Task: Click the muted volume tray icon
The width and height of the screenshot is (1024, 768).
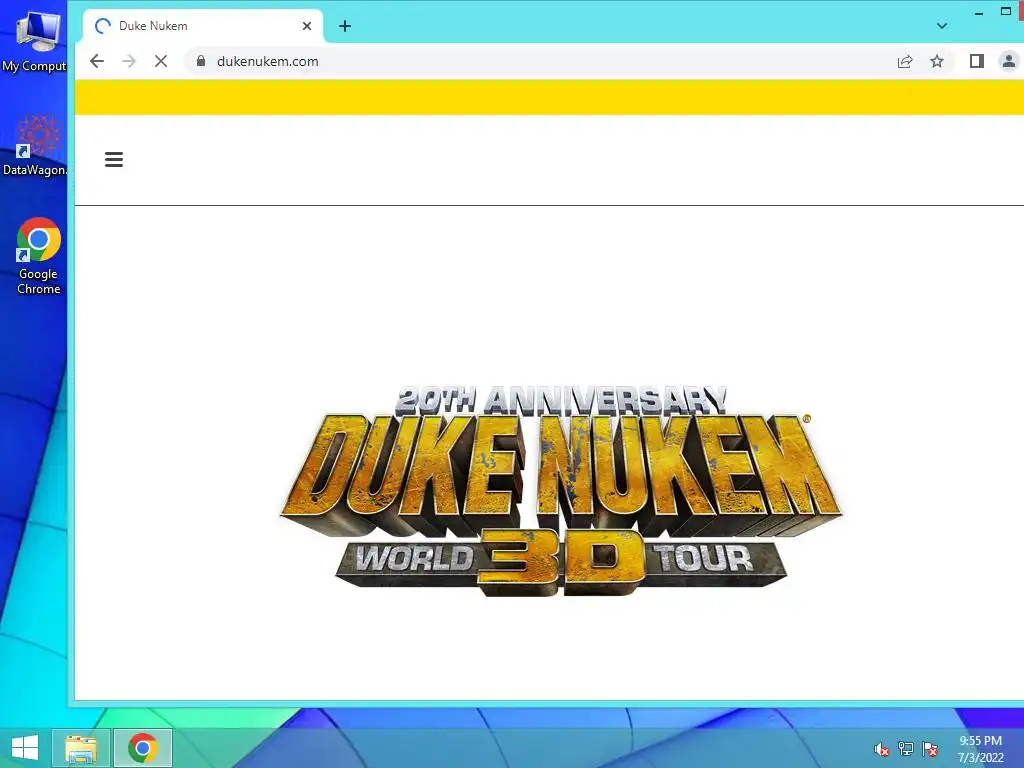Action: (881, 749)
